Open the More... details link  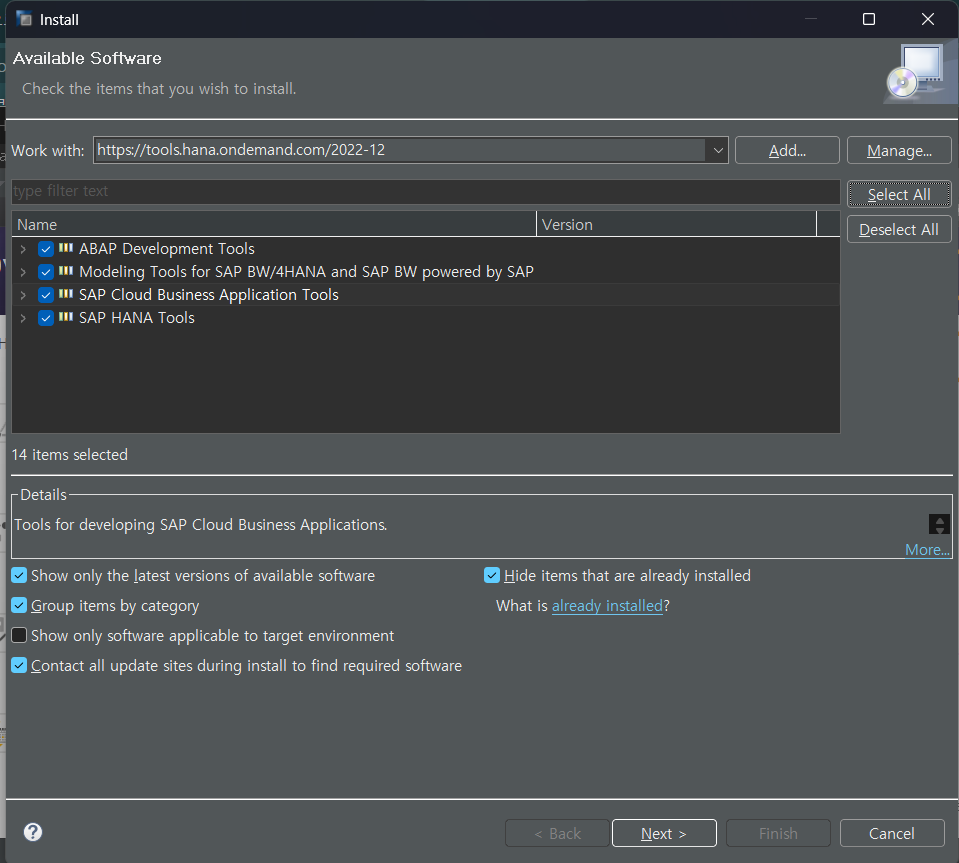pos(927,549)
